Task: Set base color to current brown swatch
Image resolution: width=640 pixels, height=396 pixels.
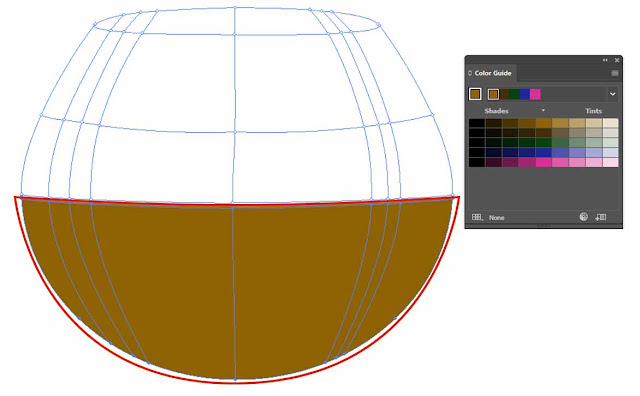Action: 475,94
